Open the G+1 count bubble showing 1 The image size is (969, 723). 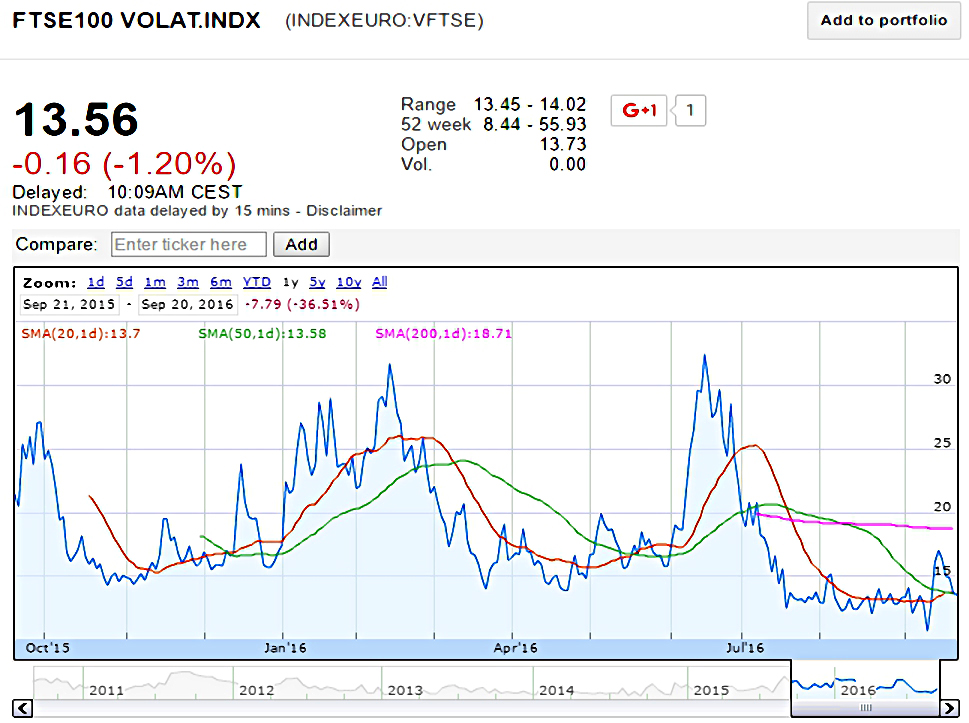(x=690, y=111)
